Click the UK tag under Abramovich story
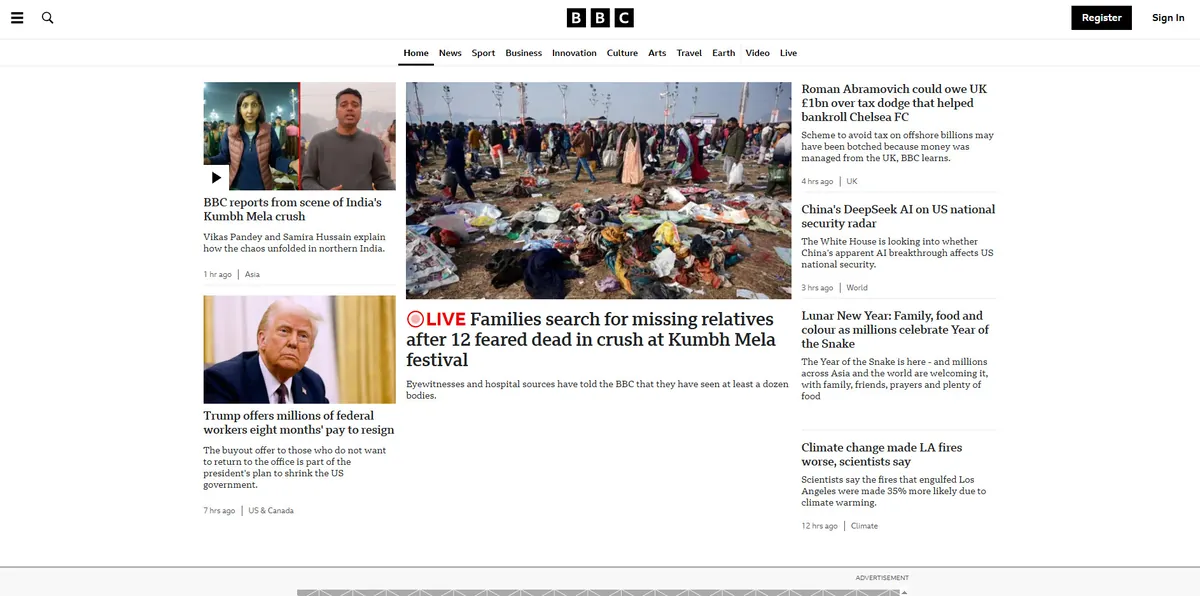 [x=852, y=181]
